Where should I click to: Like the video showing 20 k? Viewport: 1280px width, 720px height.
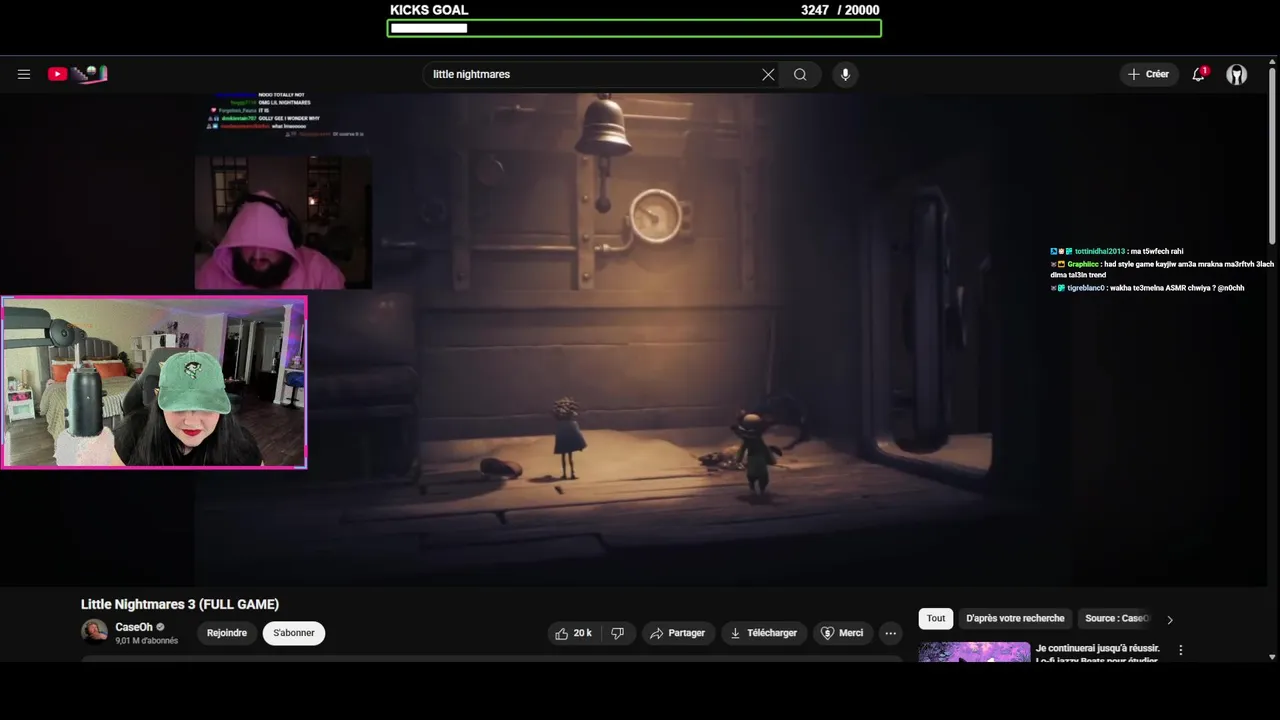tap(574, 633)
